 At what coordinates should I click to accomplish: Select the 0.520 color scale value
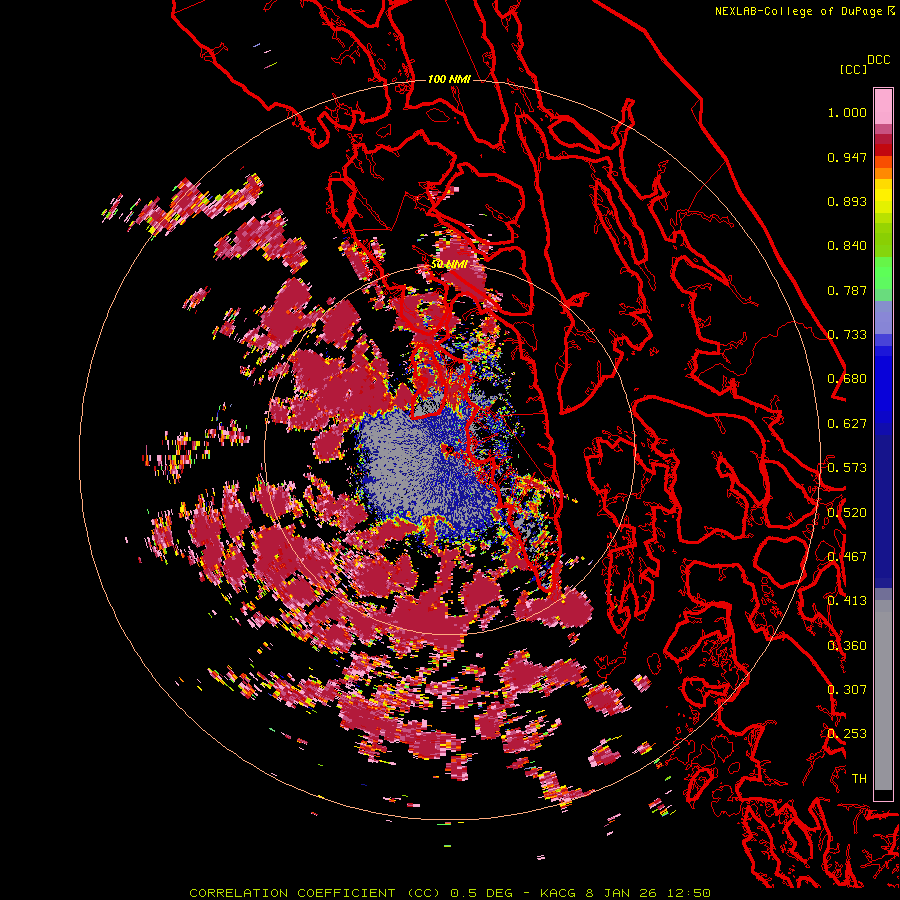pos(847,513)
